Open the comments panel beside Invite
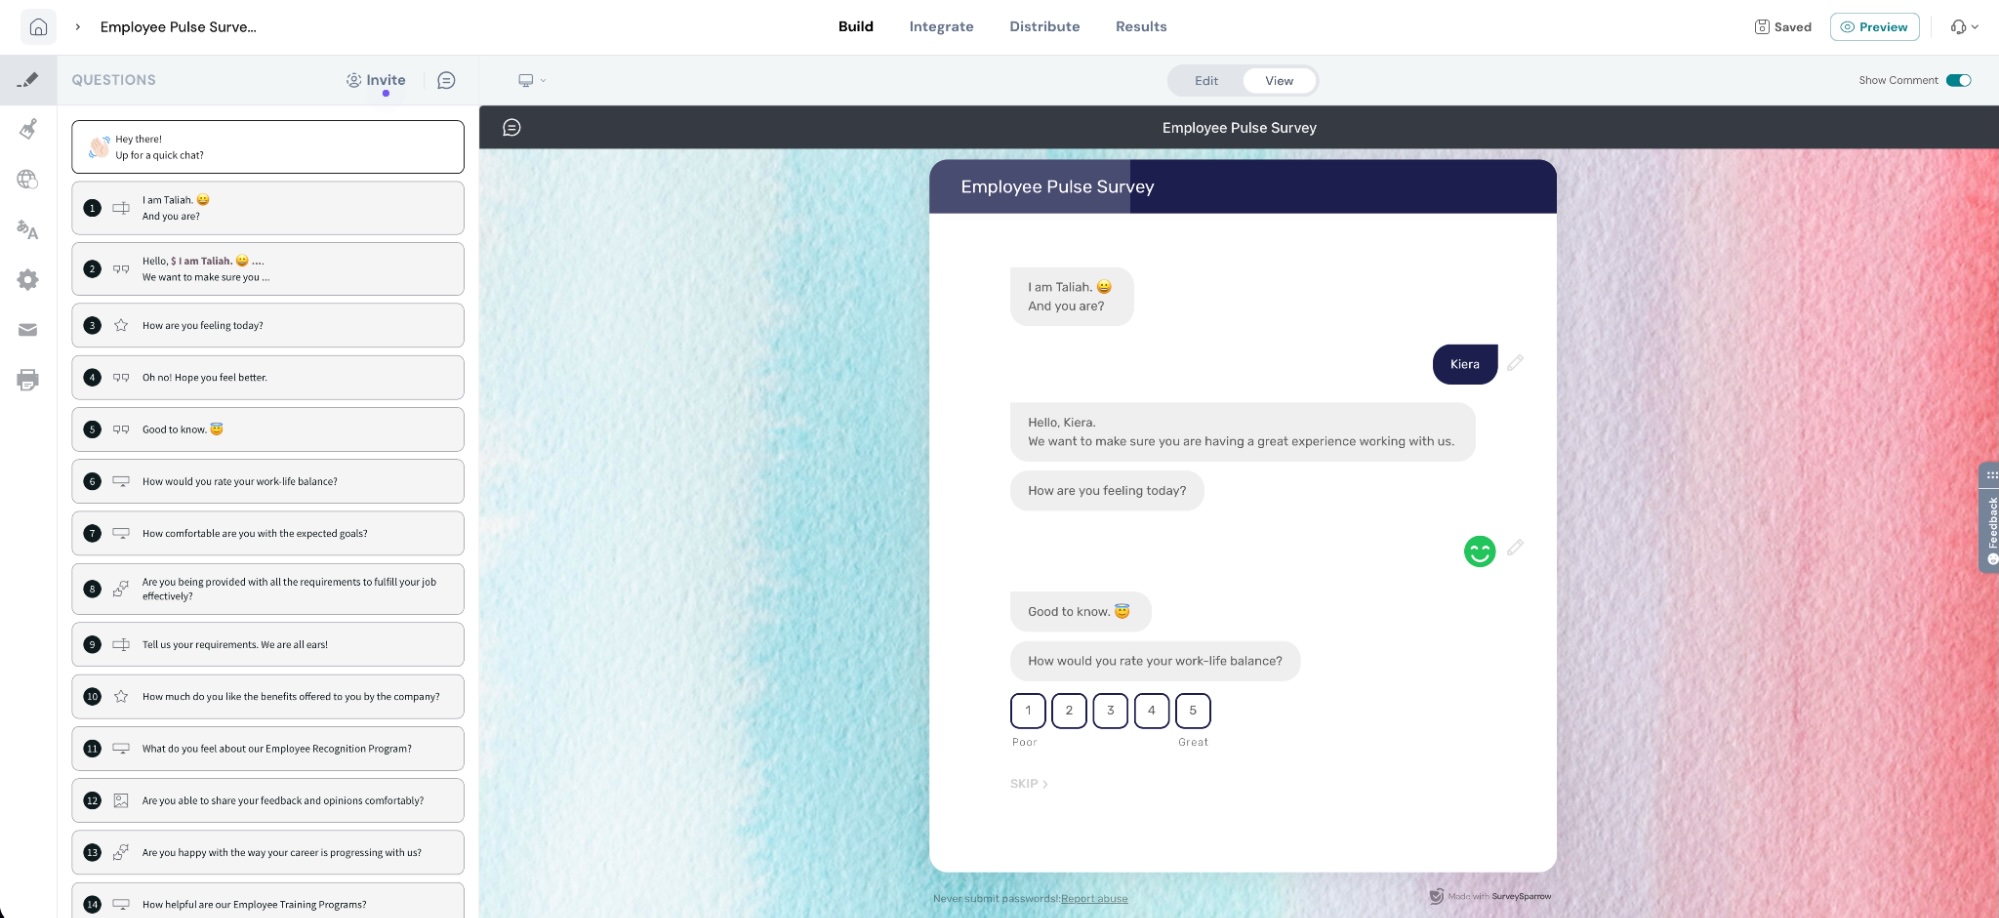 (447, 80)
